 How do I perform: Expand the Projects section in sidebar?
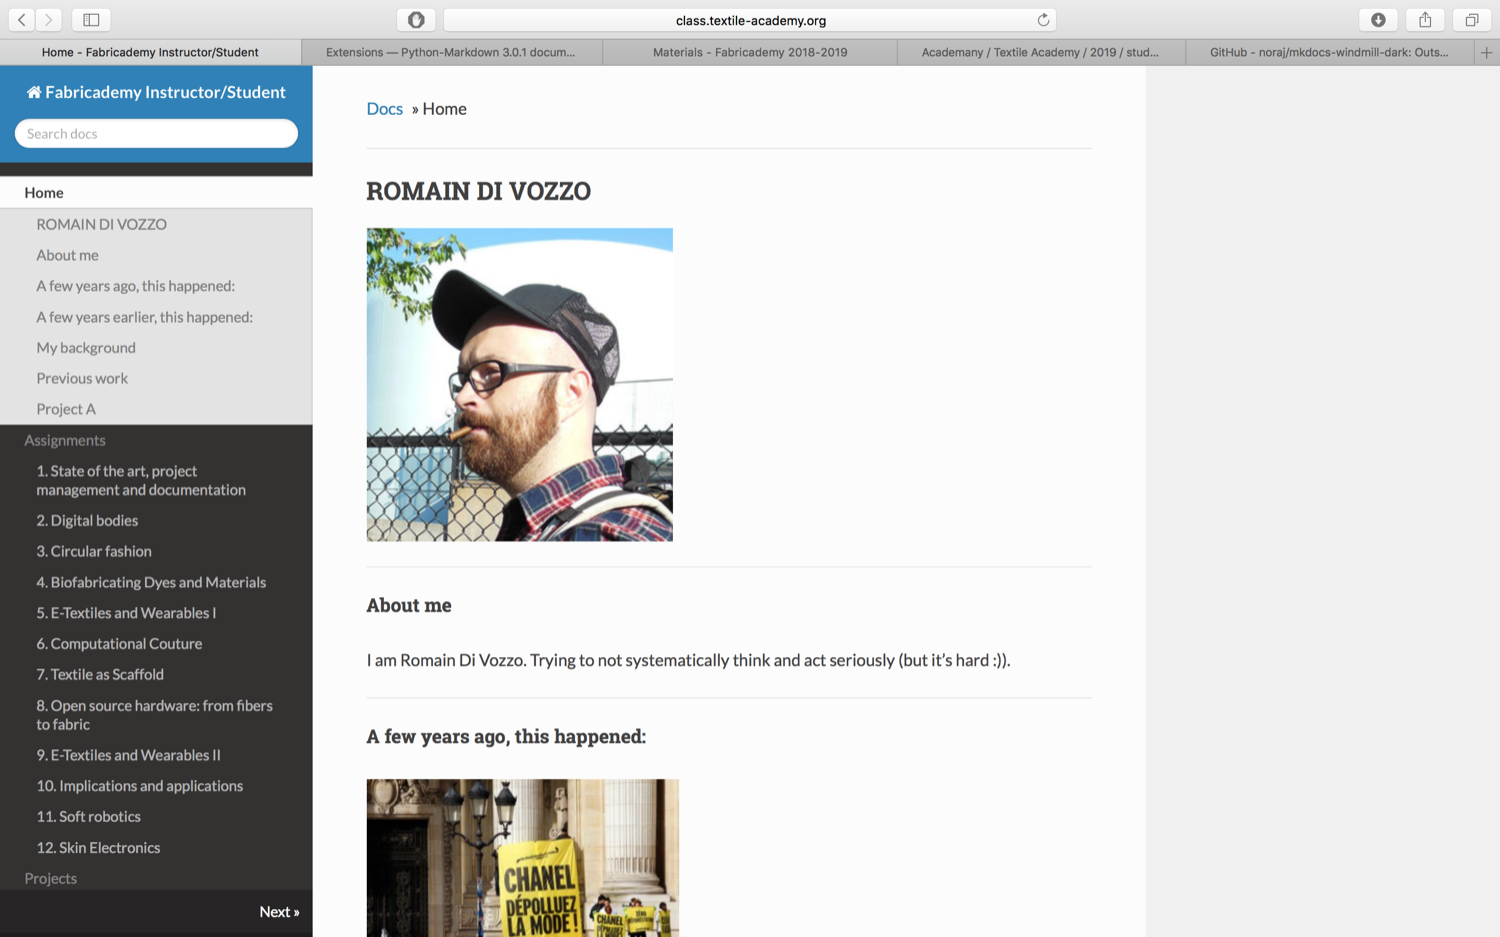pyautogui.click(x=51, y=878)
